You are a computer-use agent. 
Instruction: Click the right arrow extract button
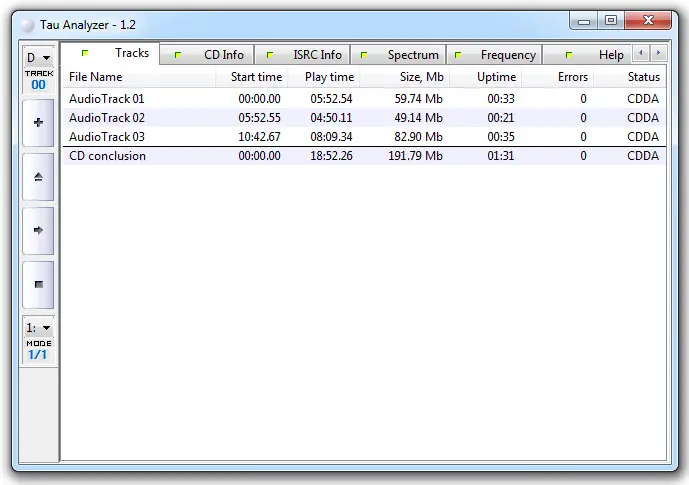(38, 230)
